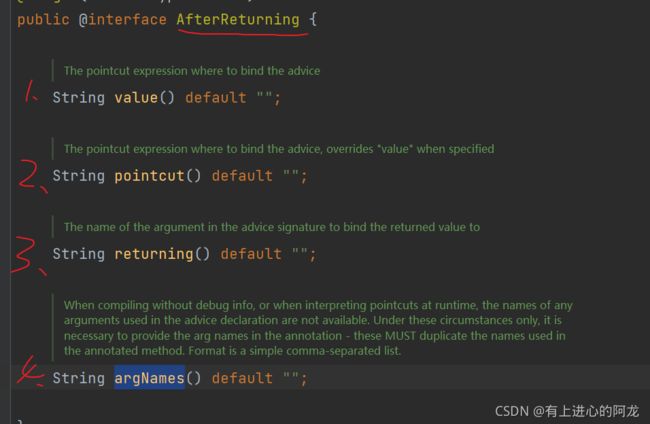Click the returning() method name
This screenshot has height=424, width=650.
coord(154,254)
